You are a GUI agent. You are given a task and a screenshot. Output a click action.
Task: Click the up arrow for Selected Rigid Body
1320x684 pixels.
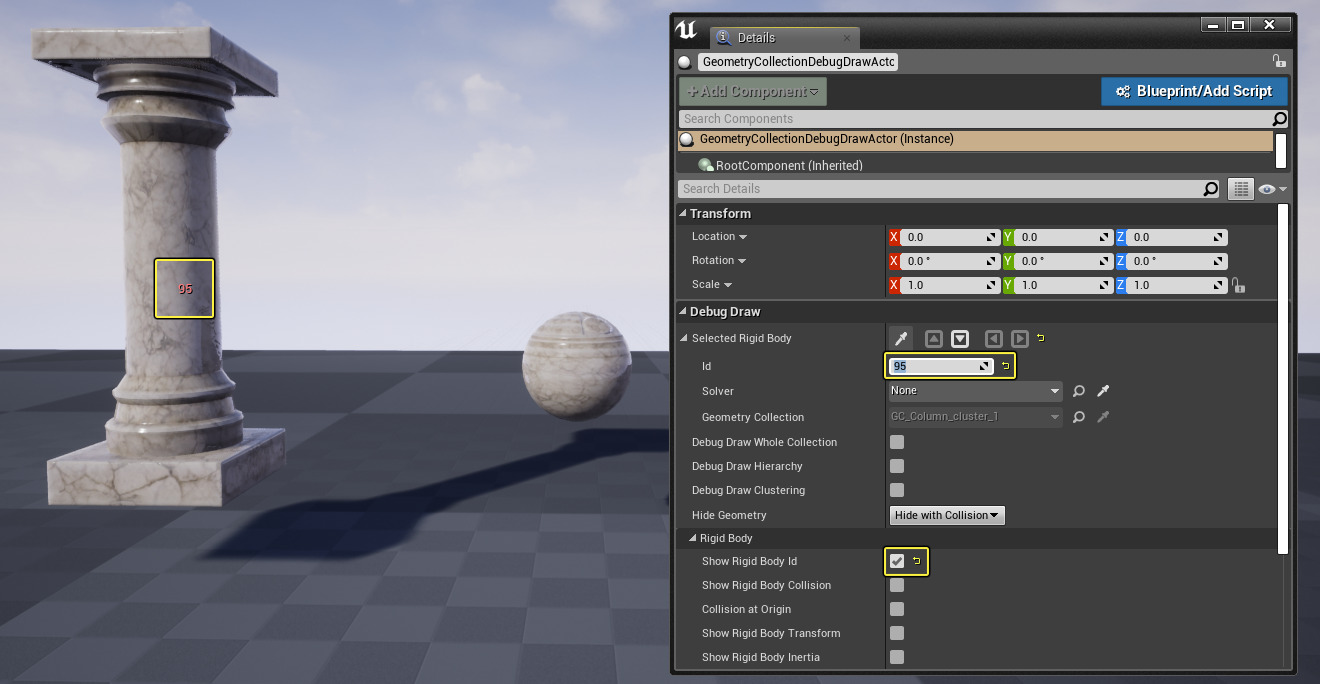(933, 339)
